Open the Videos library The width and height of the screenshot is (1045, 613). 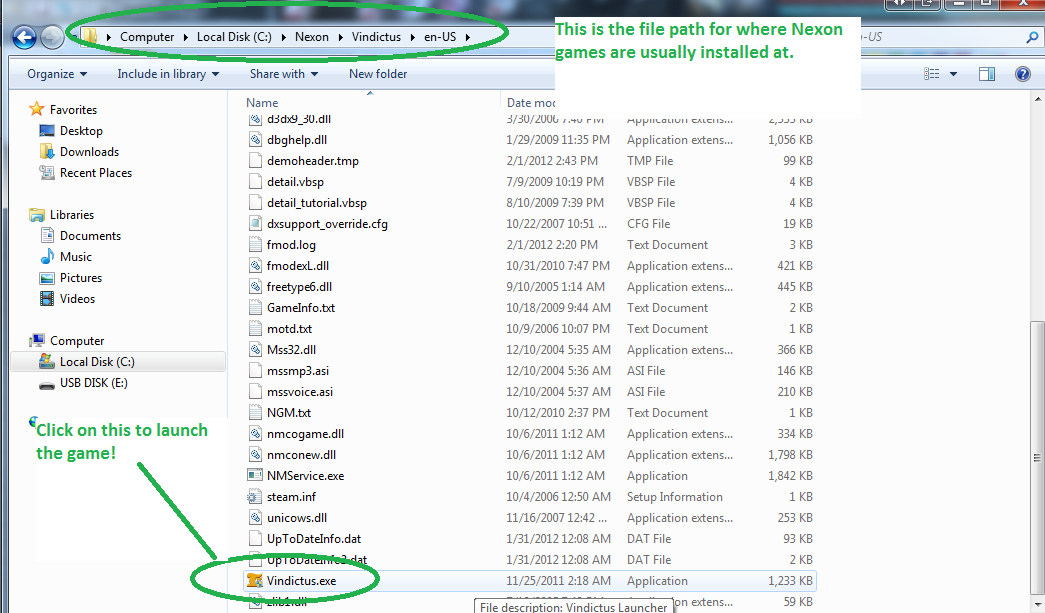tap(77, 299)
